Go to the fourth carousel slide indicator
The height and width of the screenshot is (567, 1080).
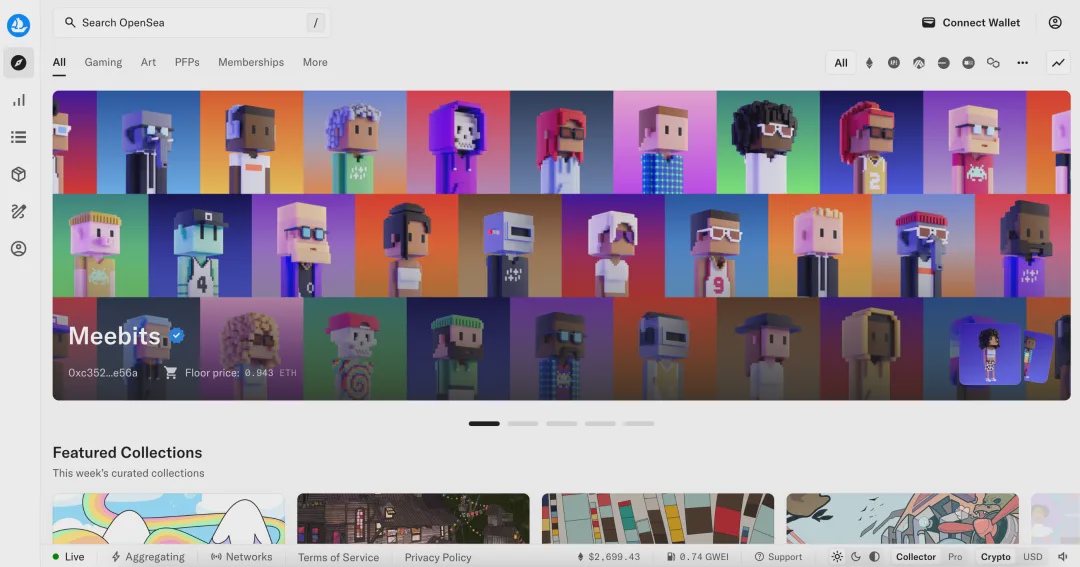(600, 424)
